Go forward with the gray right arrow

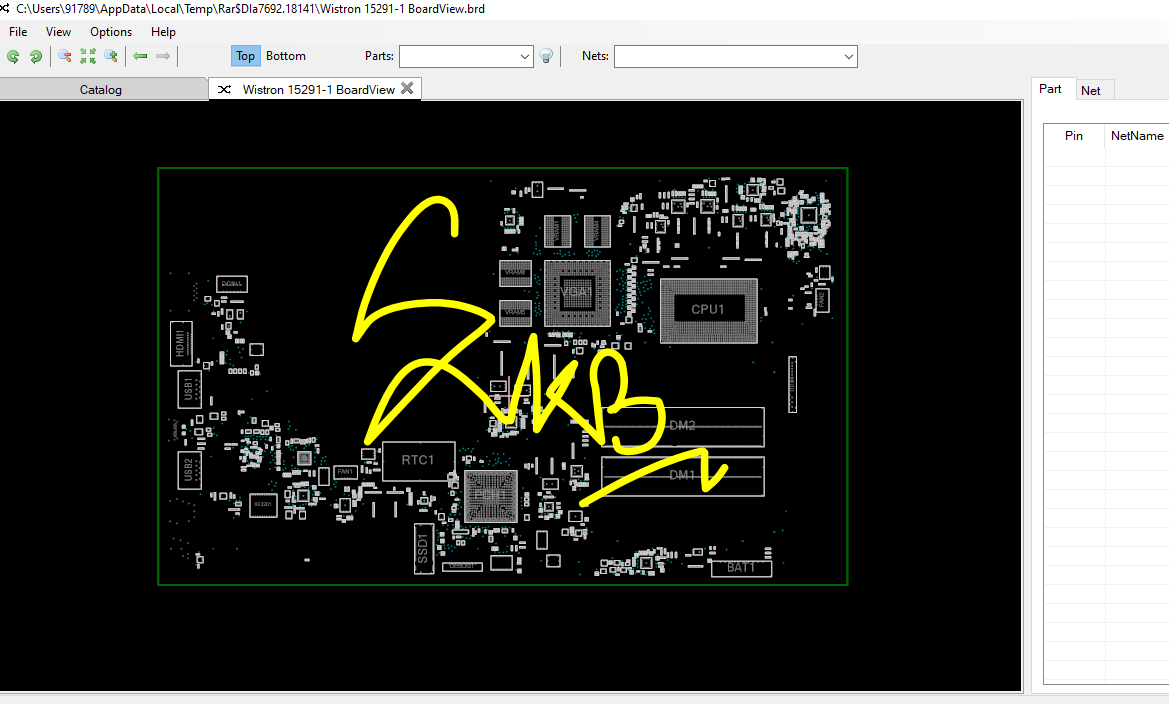pyautogui.click(x=163, y=56)
